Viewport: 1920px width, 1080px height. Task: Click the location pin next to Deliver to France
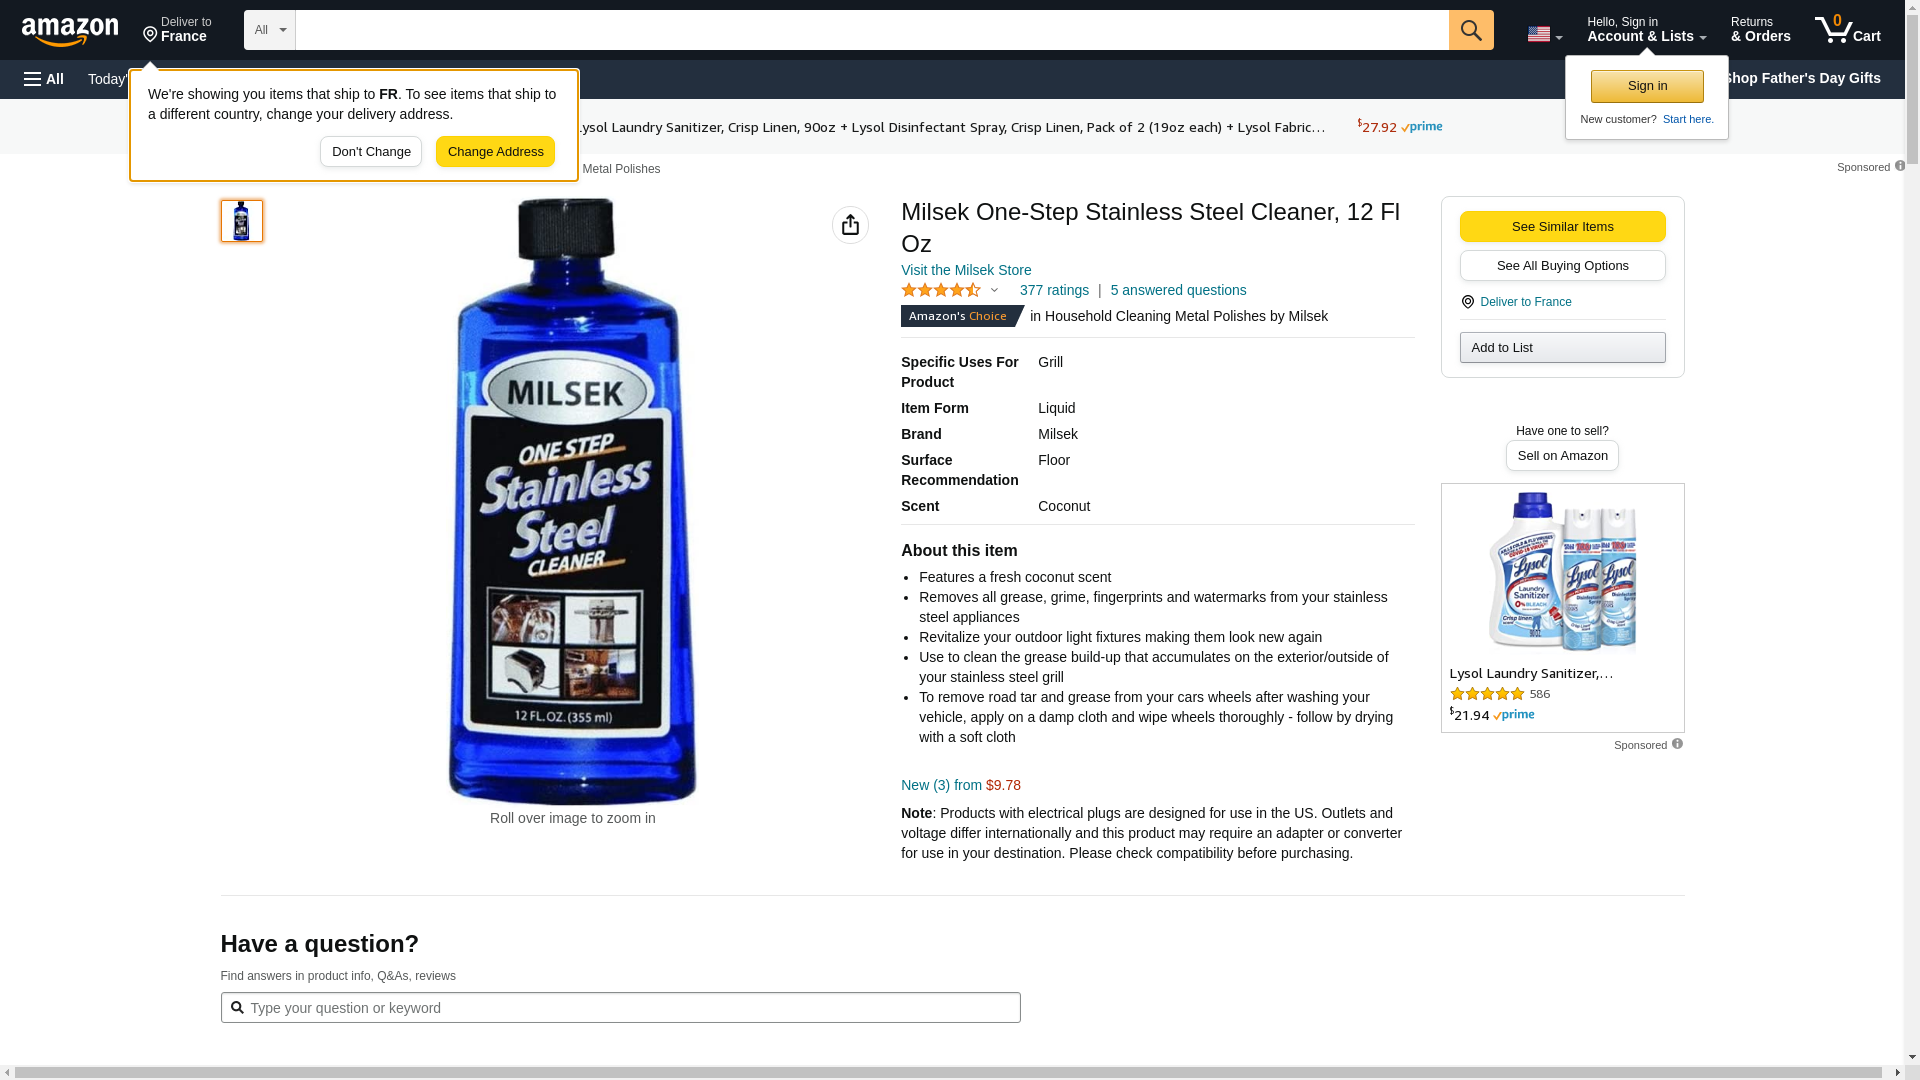point(1467,302)
